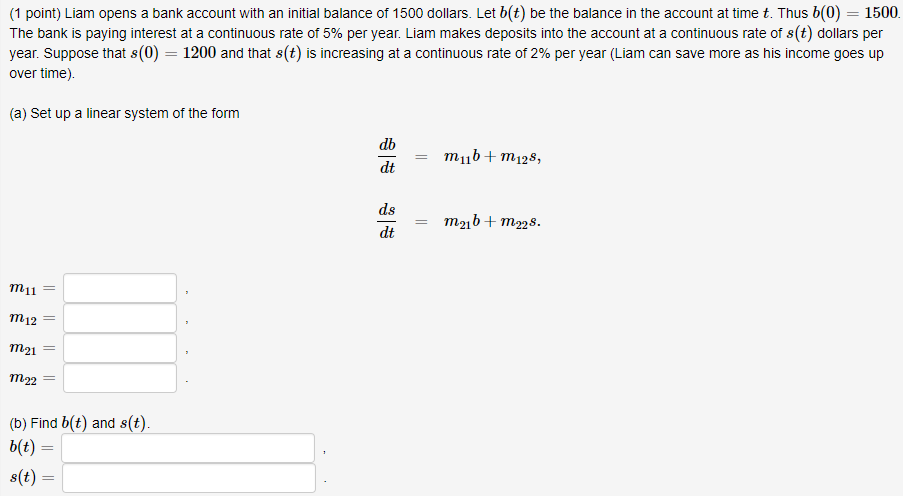903x496 pixels.
Task: Click the expression m21b + m22s
Action: [x=492, y=222]
